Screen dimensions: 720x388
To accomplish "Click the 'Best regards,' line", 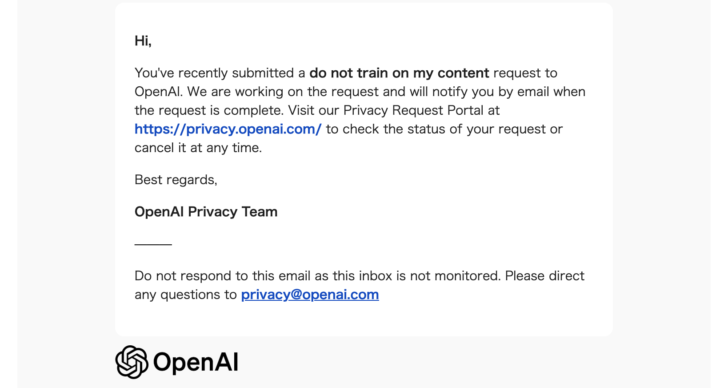I will coord(176,180).
